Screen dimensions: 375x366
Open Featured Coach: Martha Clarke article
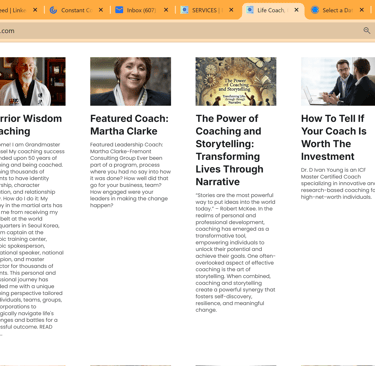[129, 125]
